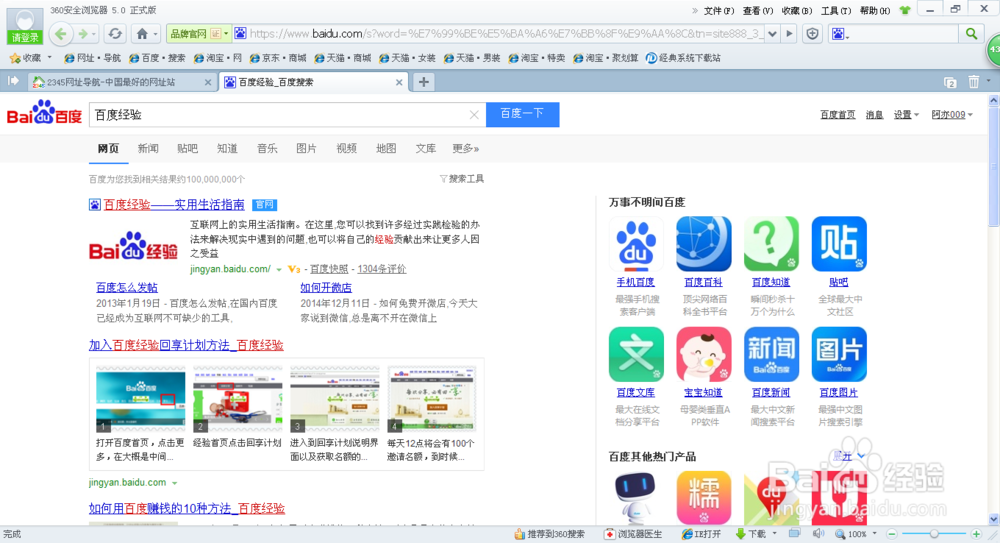Select the 图片 search tab
The width and height of the screenshot is (1000, 543).
pos(306,149)
